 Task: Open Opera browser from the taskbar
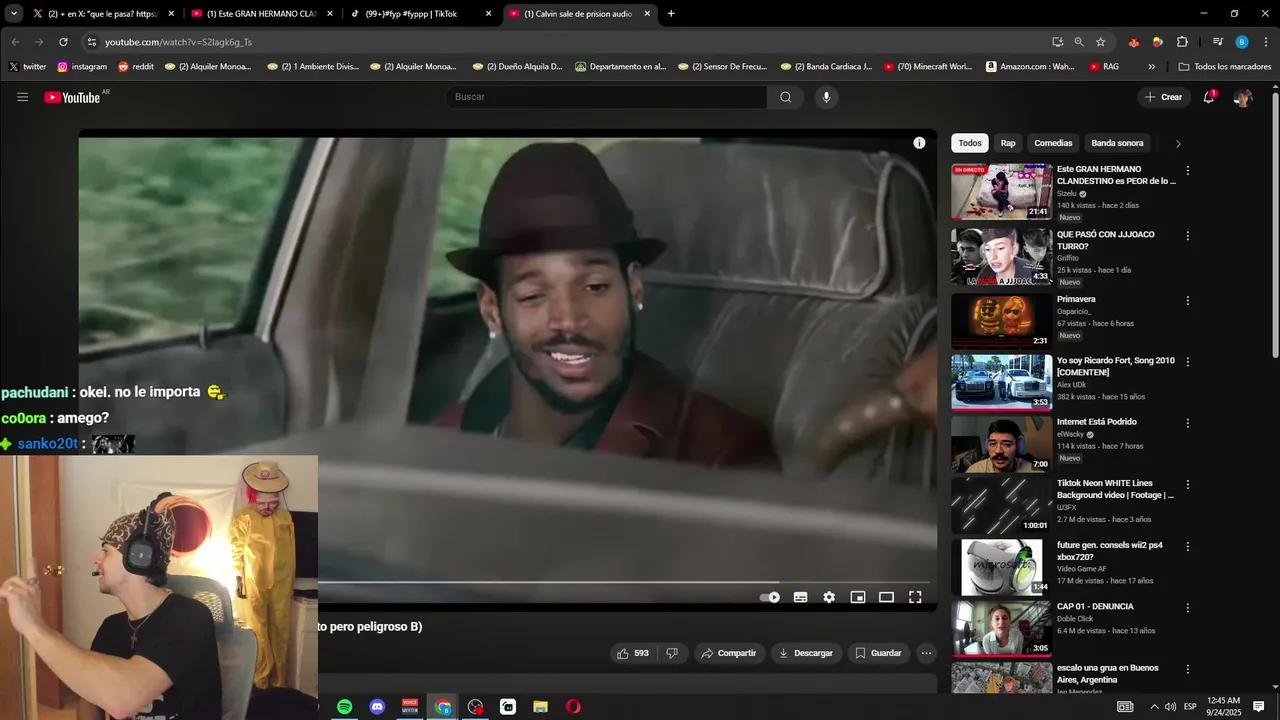(x=573, y=707)
